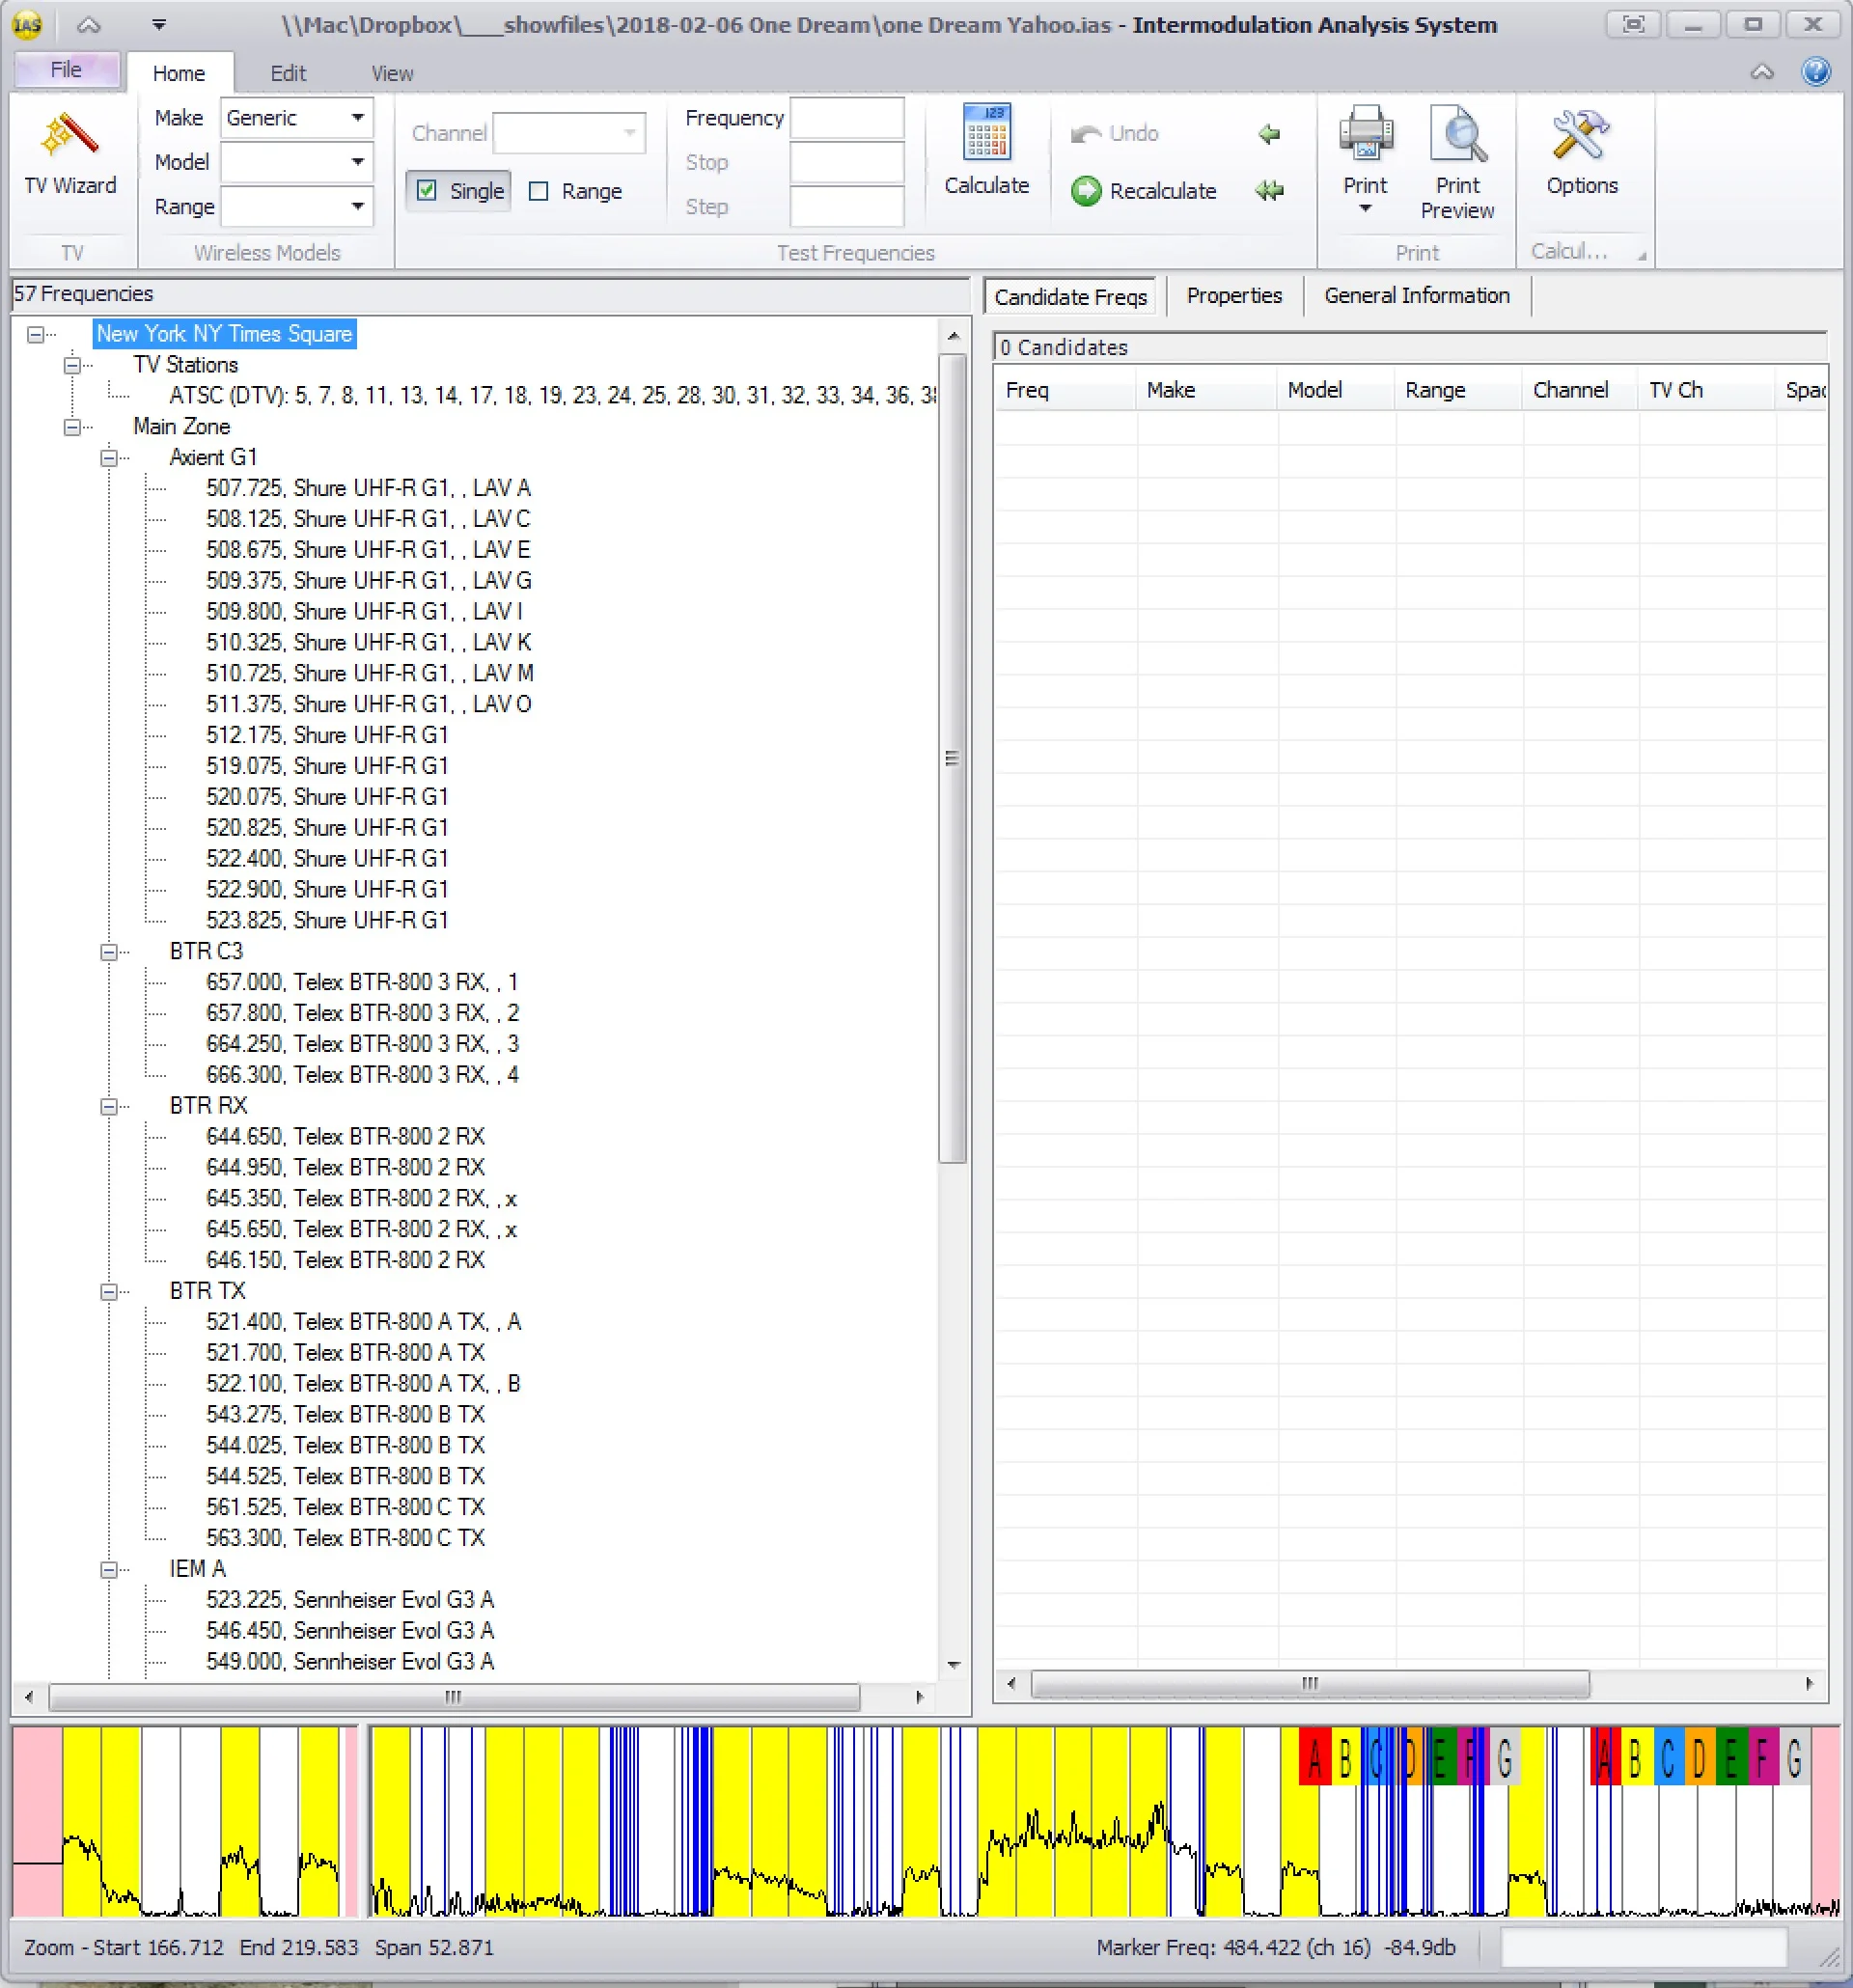The image size is (1853, 1988).
Task: Click the Stop input field
Action: [x=847, y=162]
